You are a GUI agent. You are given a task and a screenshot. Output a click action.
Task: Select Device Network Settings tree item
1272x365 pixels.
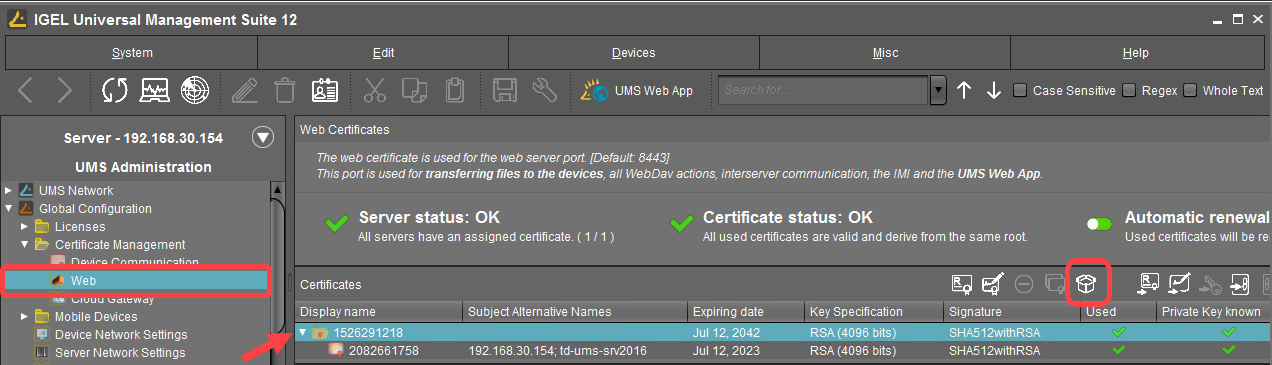tap(120, 335)
